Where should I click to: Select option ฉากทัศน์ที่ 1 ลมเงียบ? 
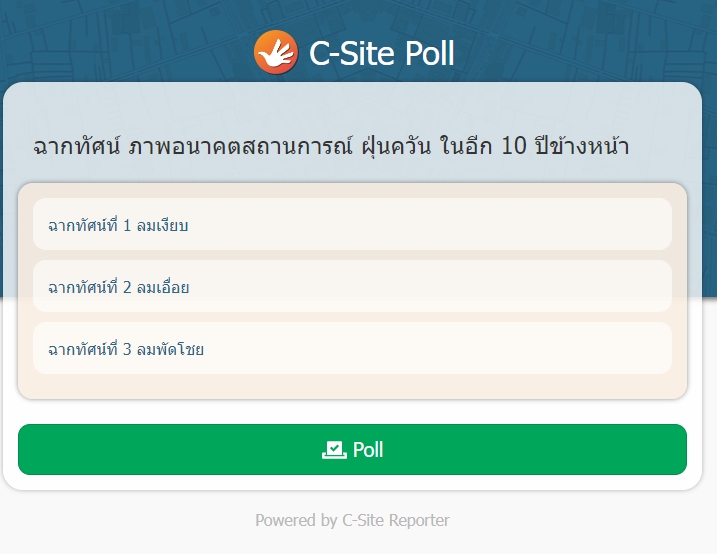click(x=352, y=224)
